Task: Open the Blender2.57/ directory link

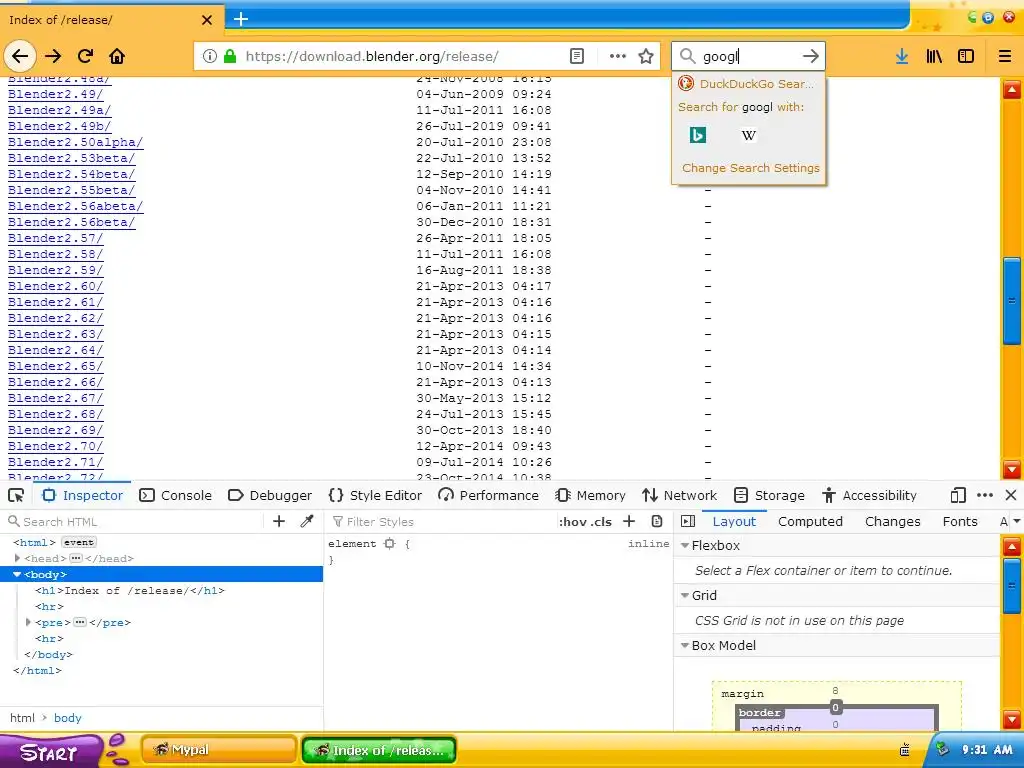Action: [56, 238]
